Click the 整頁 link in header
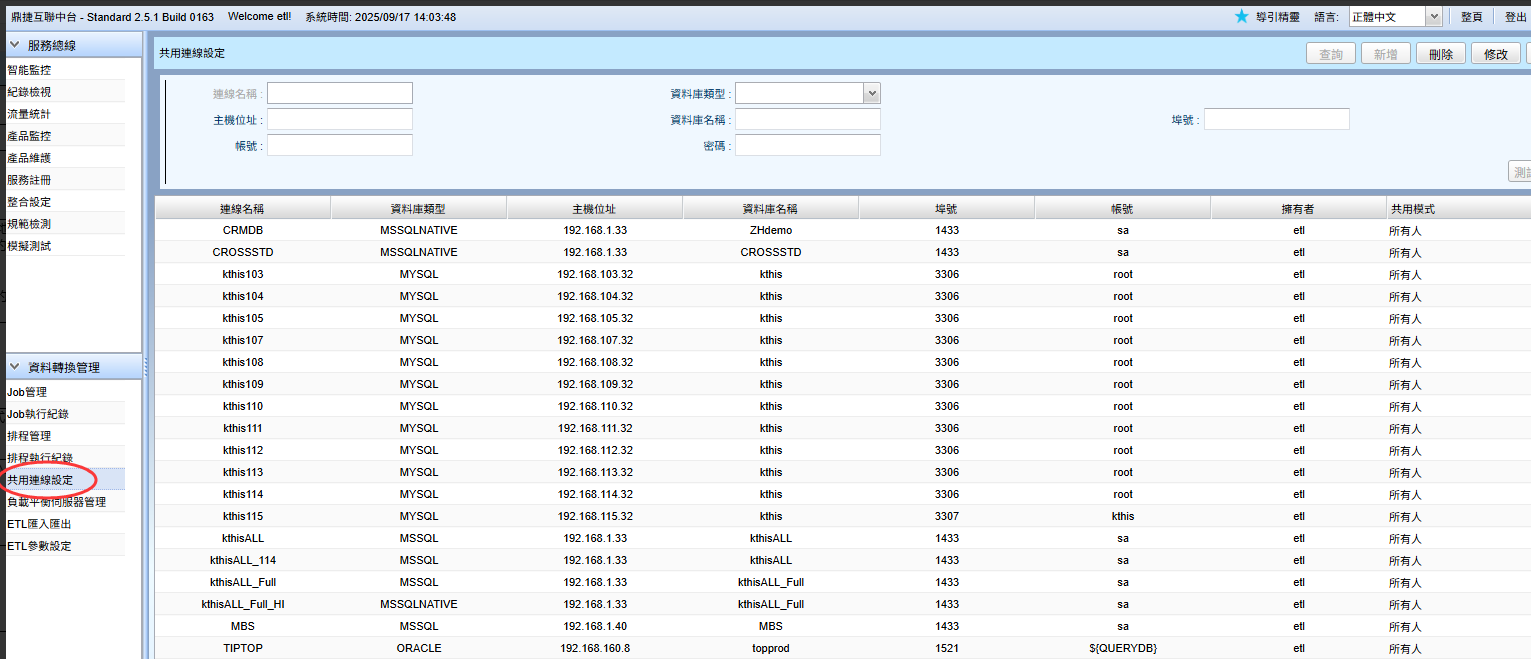The height and width of the screenshot is (659, 1531). [x=1471, y=17]
